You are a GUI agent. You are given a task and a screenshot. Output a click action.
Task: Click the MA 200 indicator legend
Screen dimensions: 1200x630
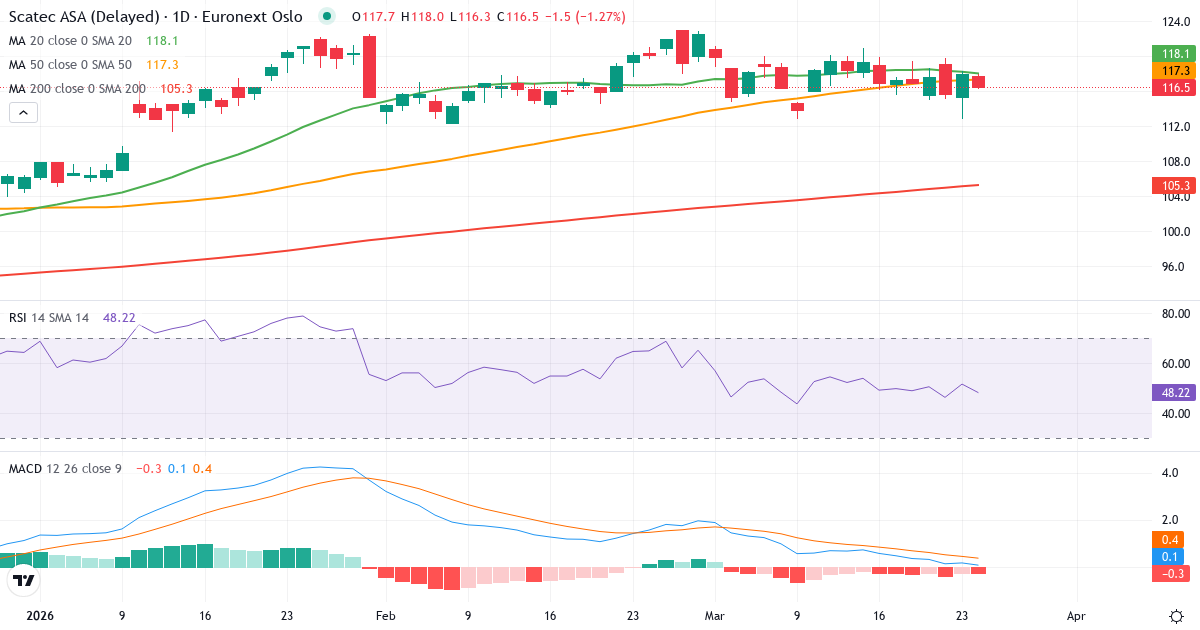click(x=77, y=89)
